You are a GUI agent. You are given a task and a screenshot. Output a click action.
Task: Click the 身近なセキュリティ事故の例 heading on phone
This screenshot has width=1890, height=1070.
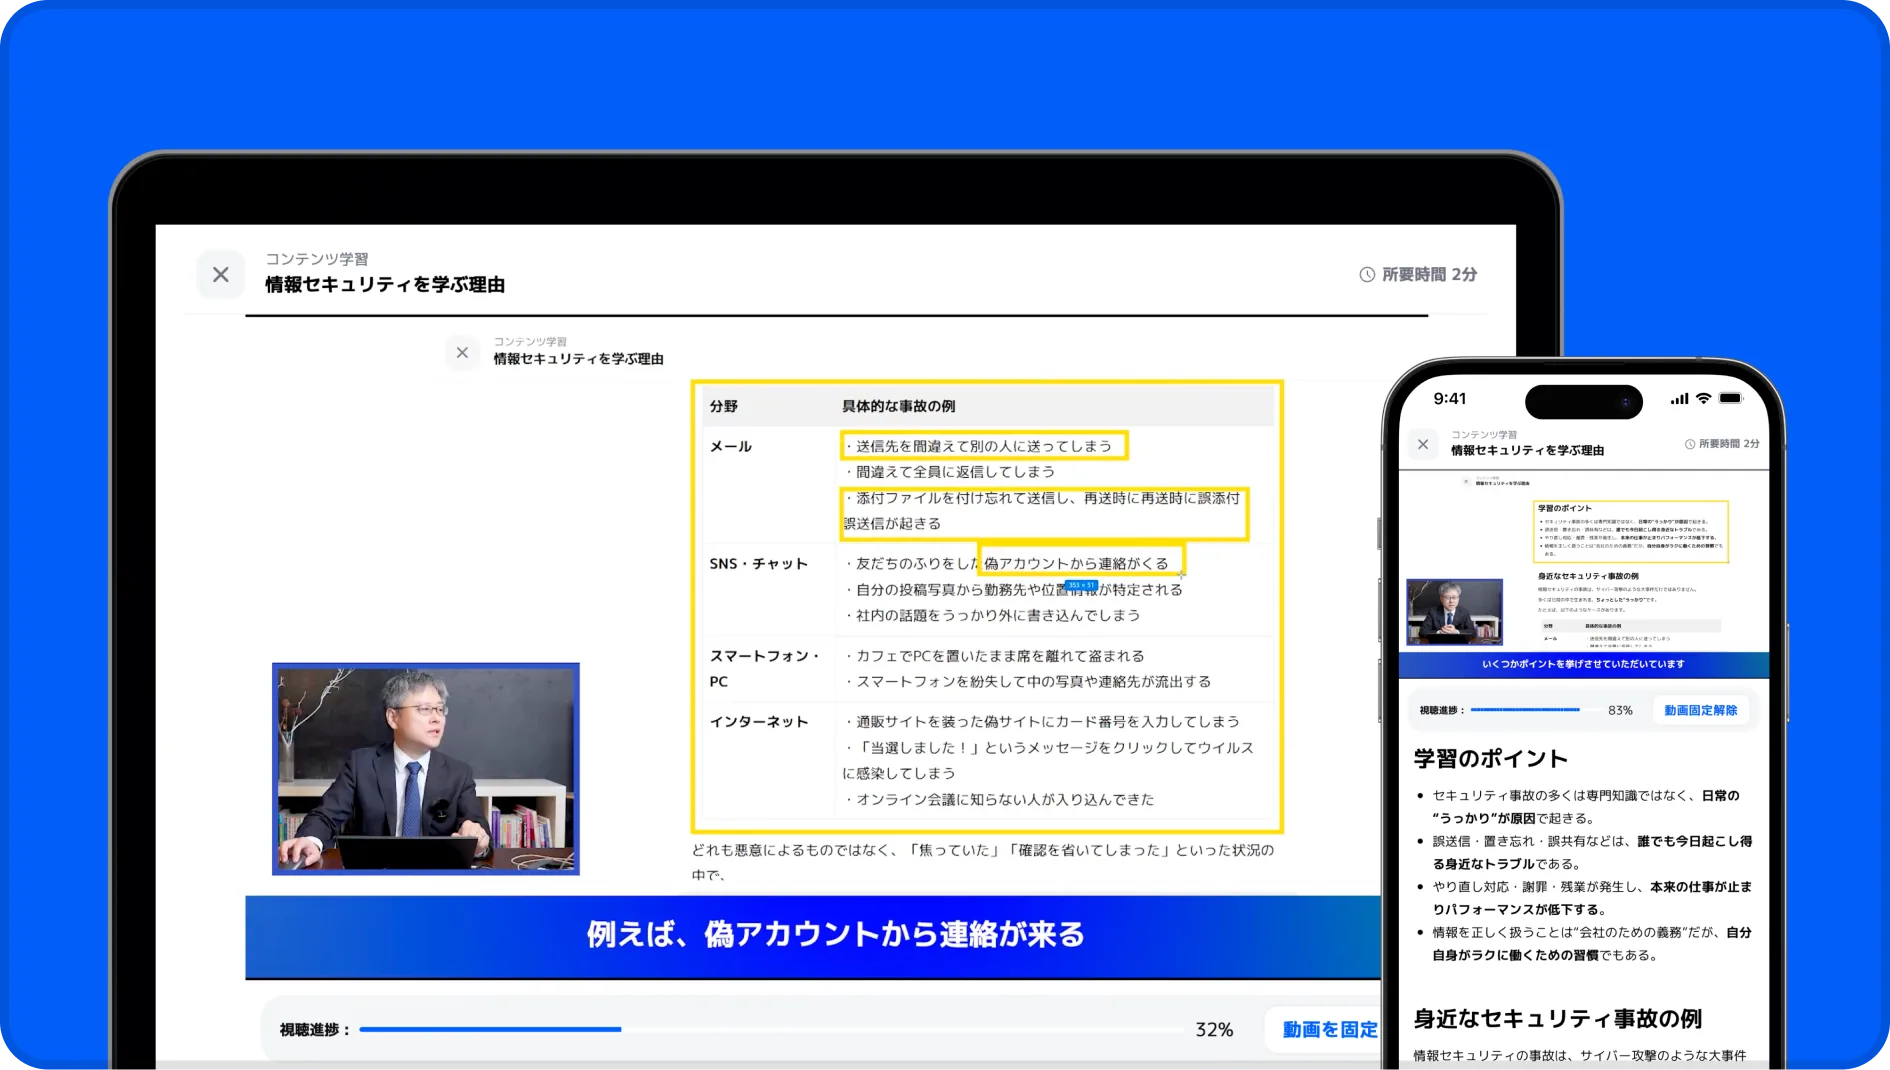coord(1557,1018)
